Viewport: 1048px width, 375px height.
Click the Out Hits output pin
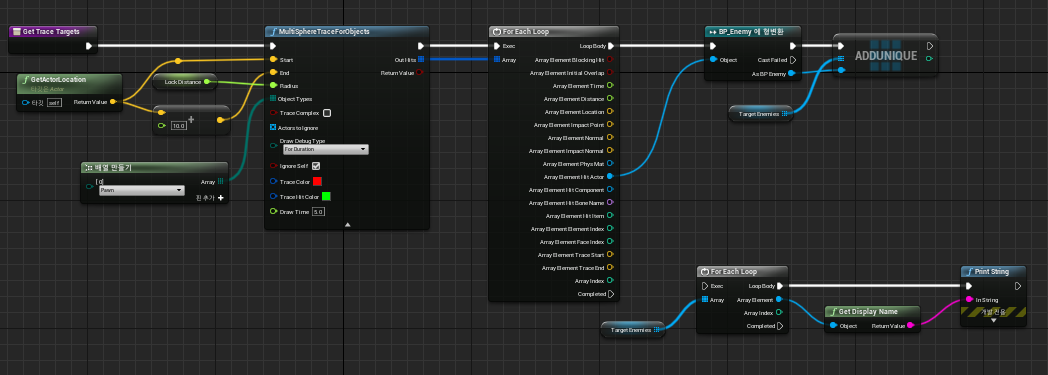point(420,59)
